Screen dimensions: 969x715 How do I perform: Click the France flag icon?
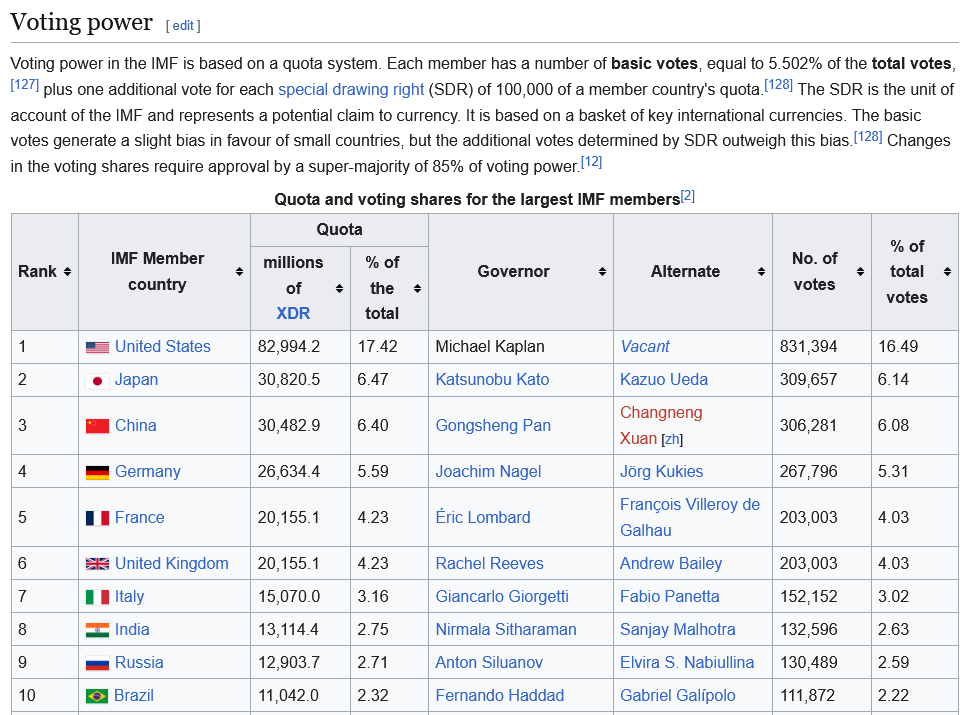coord(97,518)
